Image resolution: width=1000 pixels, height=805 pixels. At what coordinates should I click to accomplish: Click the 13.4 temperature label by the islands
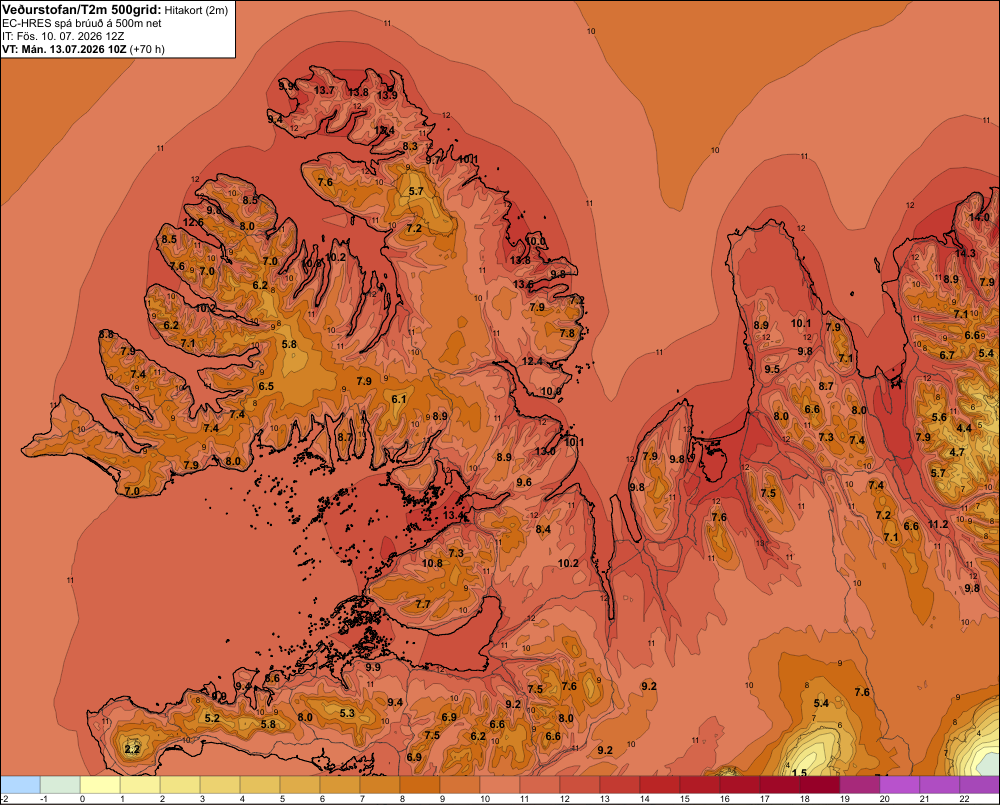(x=453, y=515)
